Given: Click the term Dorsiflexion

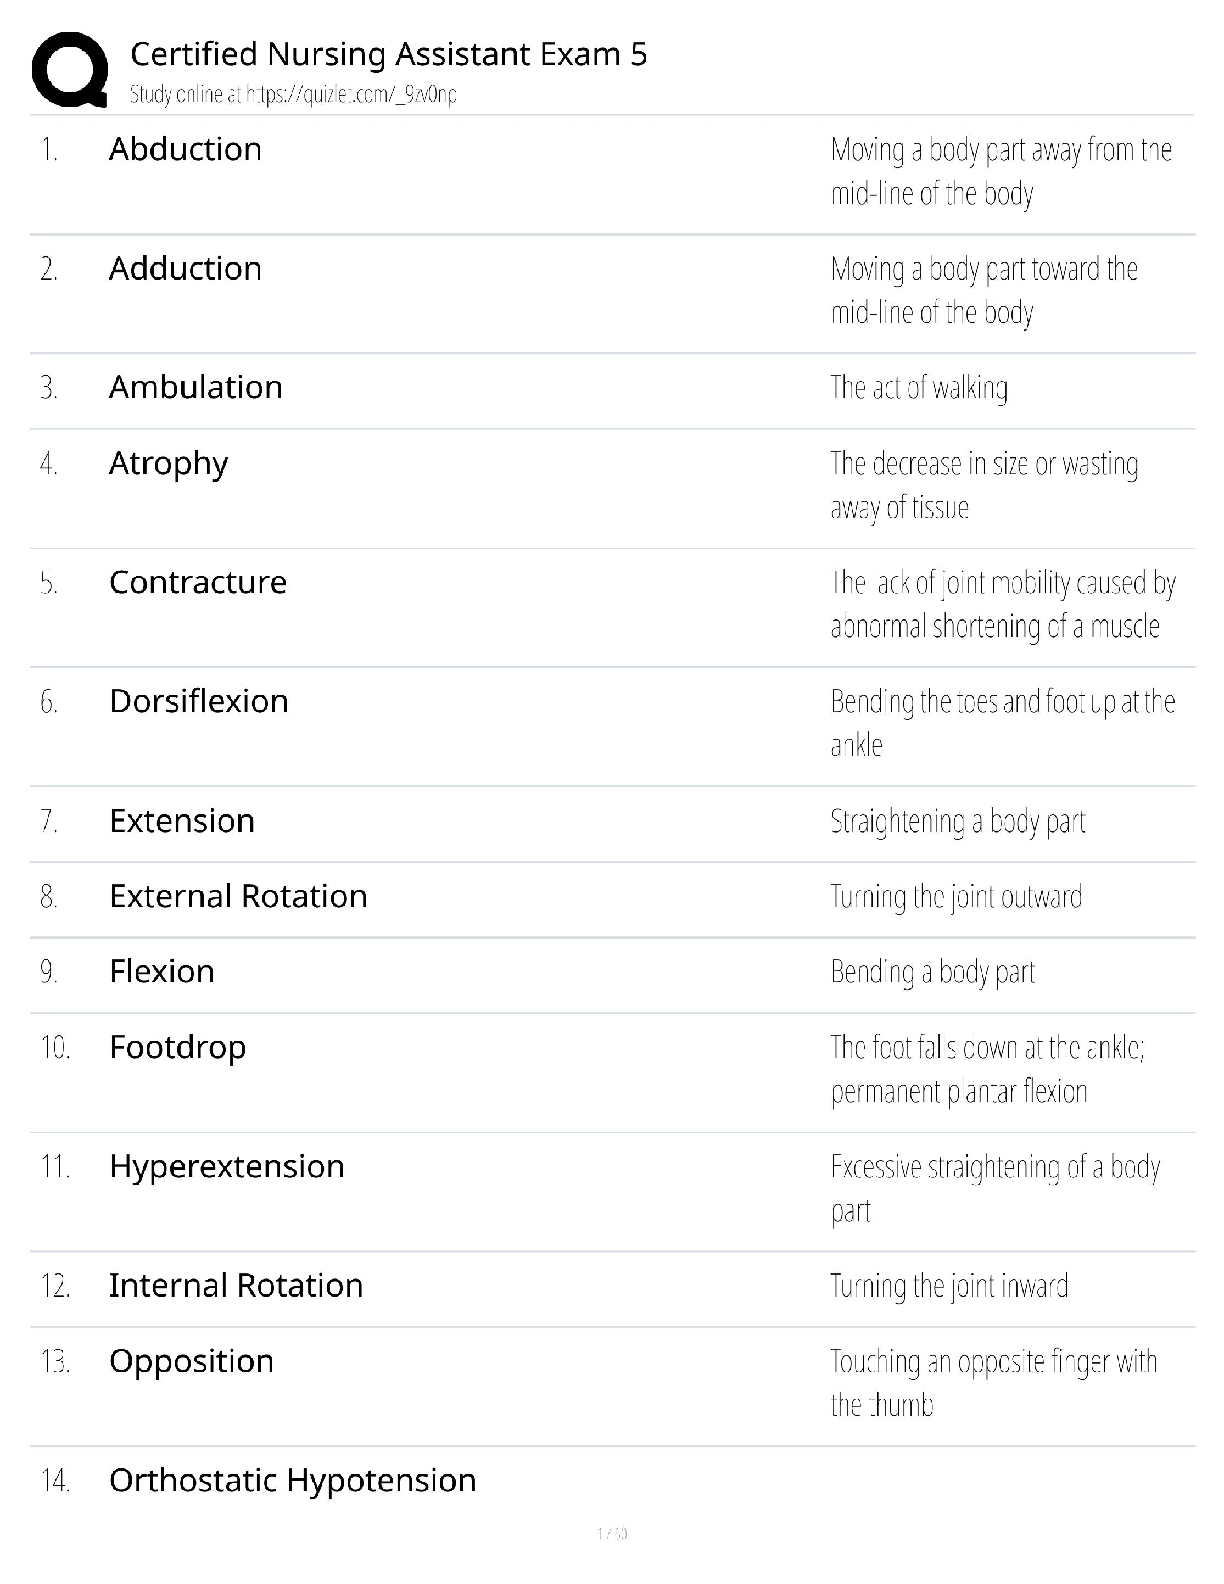Looking at the screenshot, I should point(198,701).
